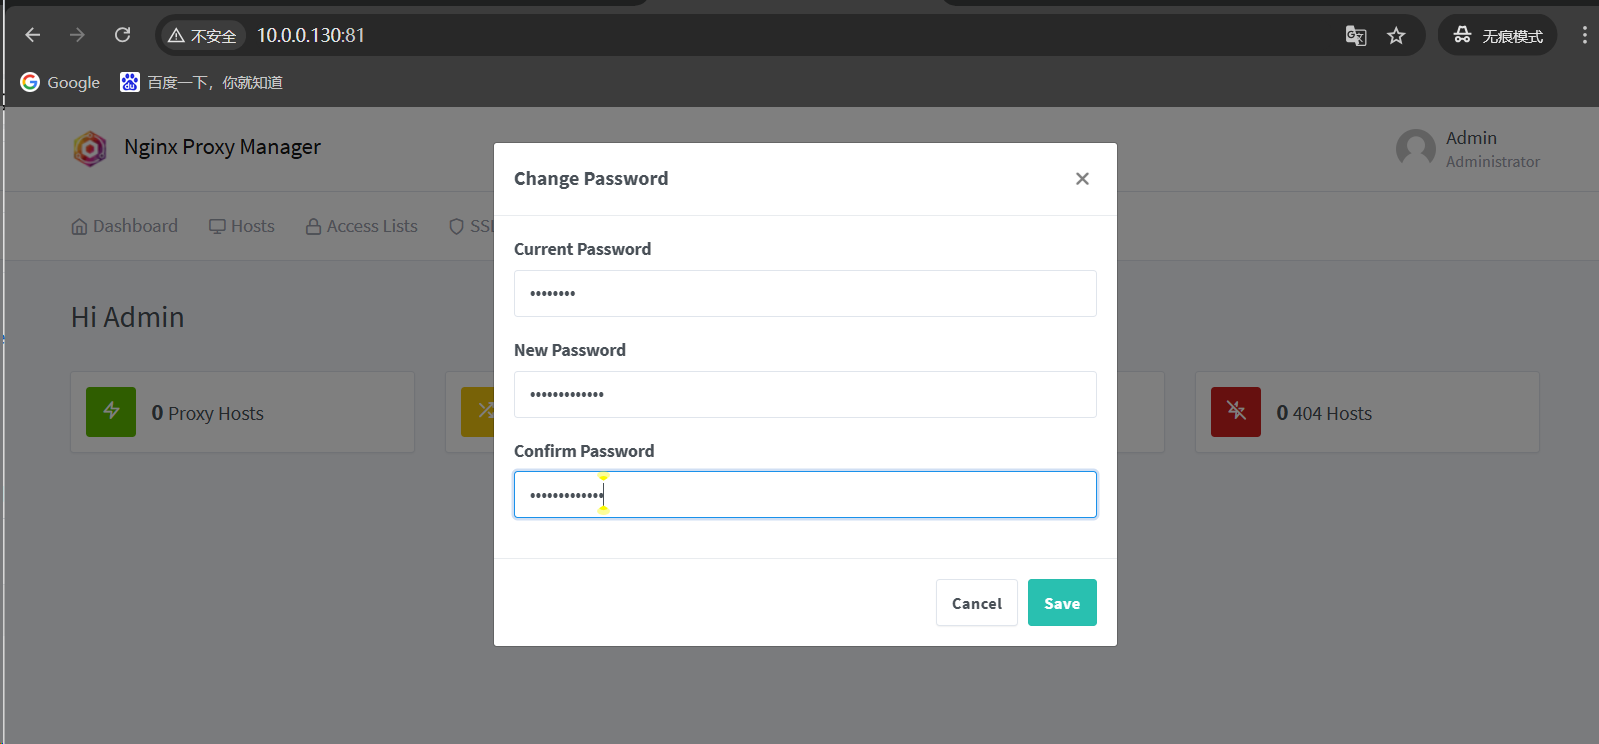Bookmark this page with the star icon
The height and width of the screenshot is (744, 1599).
click(x=1396, y=36)
